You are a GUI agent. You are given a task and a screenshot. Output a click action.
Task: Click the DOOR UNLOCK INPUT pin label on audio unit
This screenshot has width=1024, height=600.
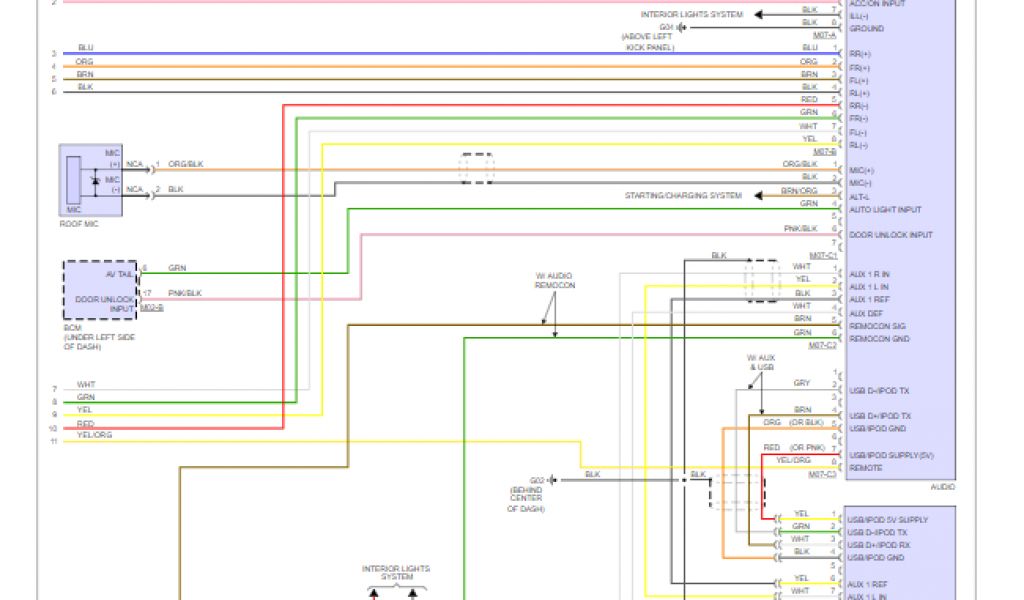pos(891,235)
